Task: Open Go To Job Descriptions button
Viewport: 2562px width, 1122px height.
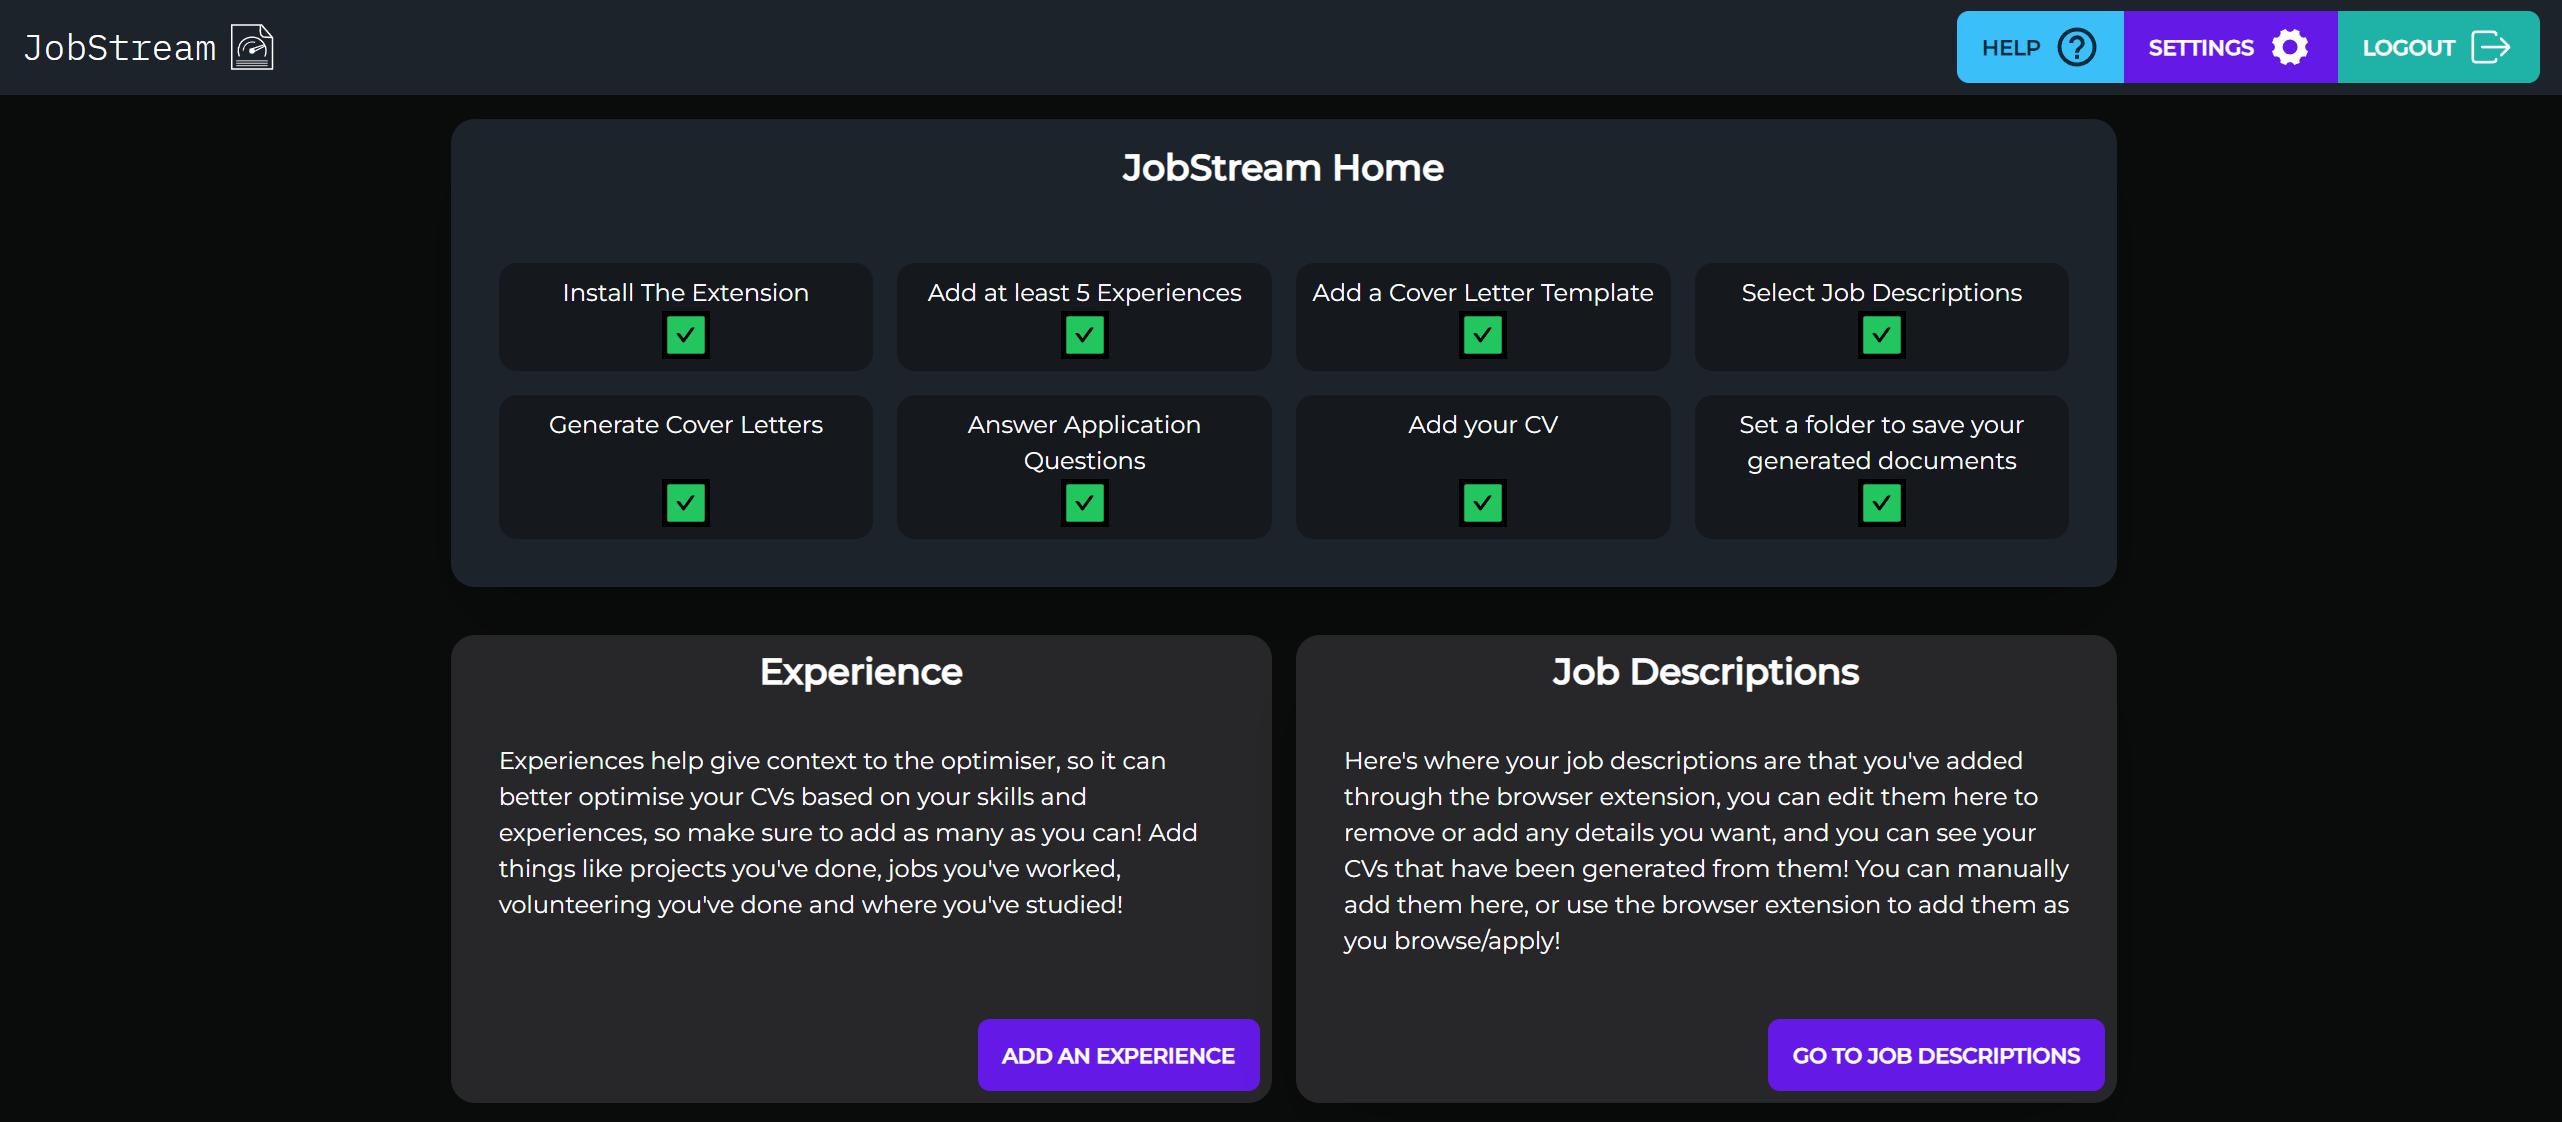Action: [1935, 1055]
